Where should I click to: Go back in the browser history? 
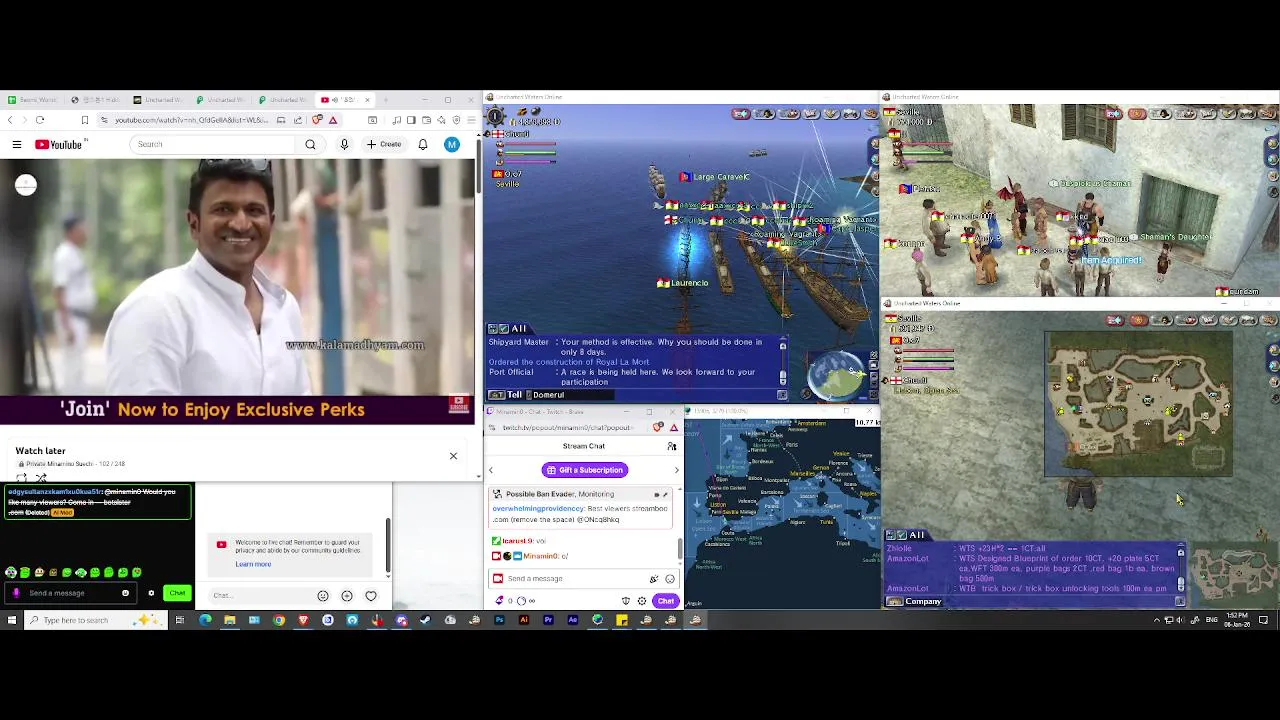[10, 120]
